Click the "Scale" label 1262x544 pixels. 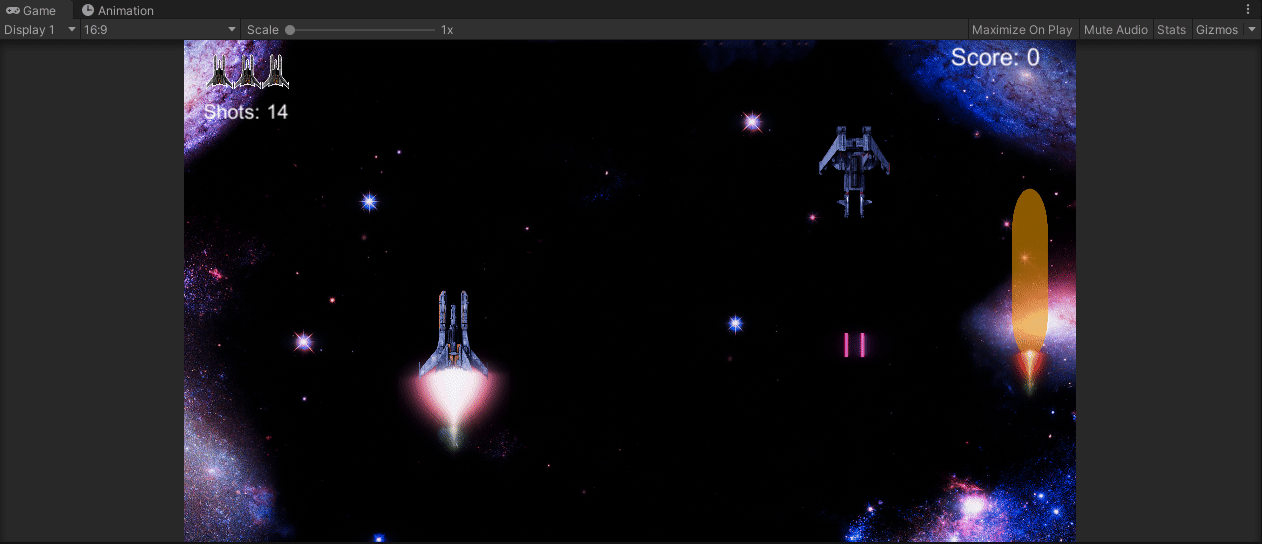263,30
